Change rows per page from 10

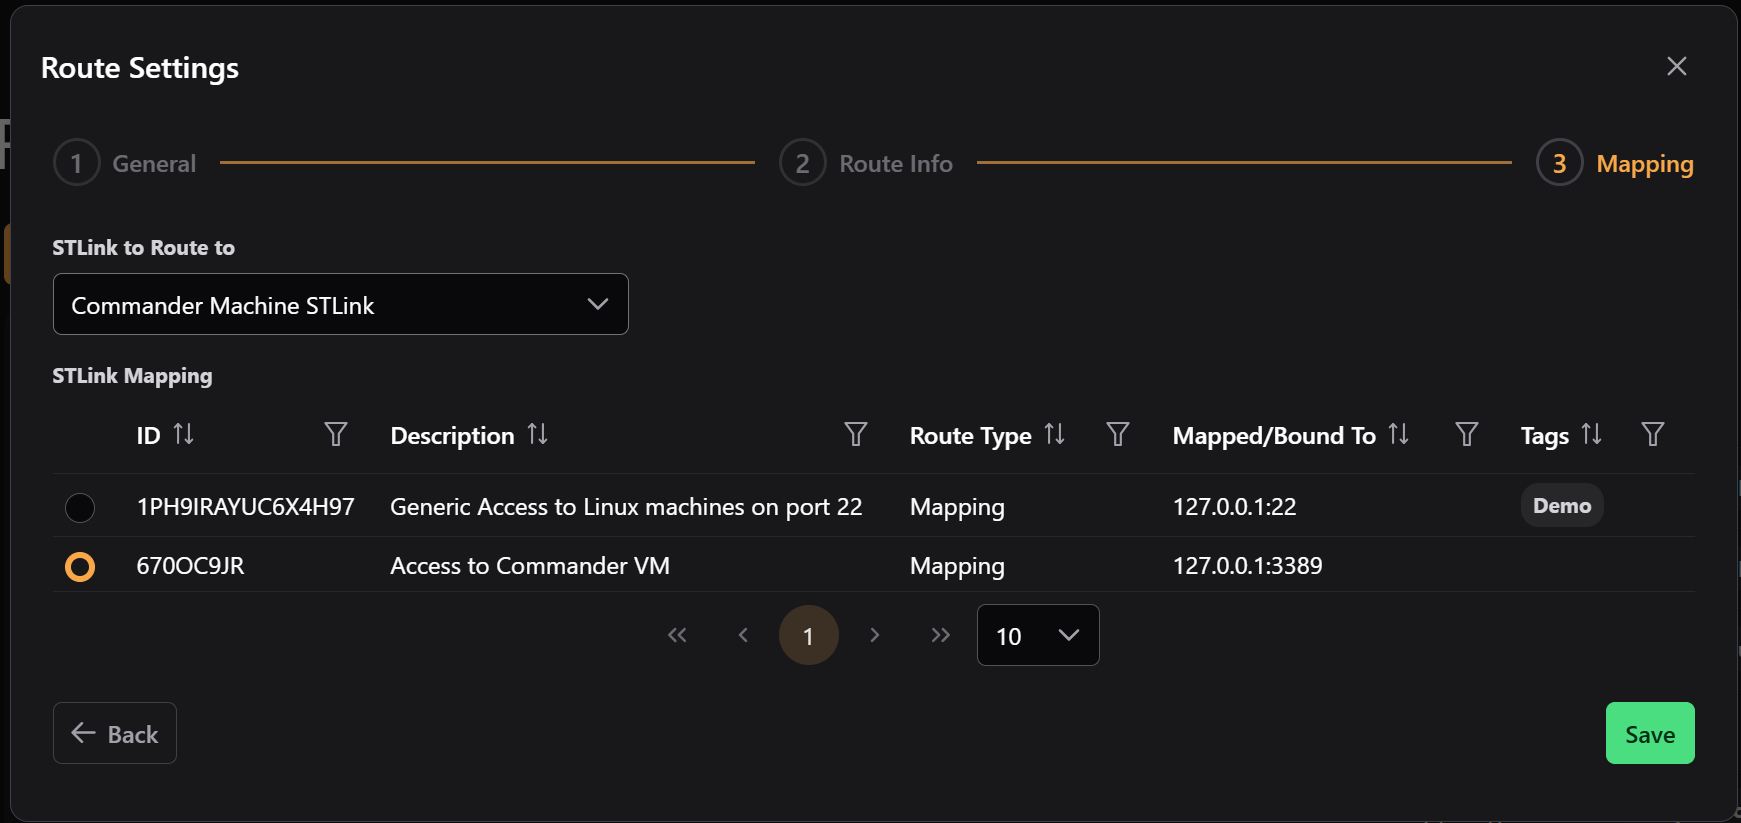click(1038, 635)
